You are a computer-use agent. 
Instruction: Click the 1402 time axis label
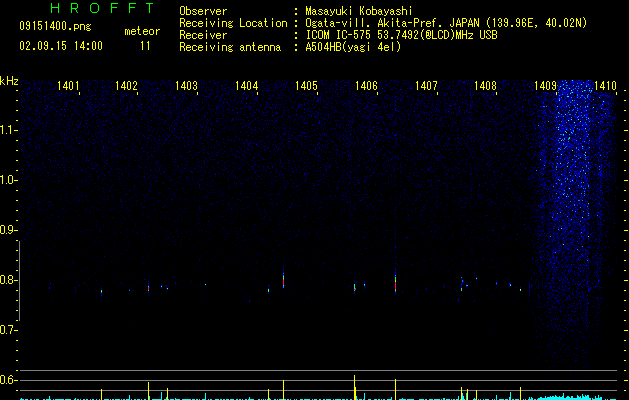(126, 86)
